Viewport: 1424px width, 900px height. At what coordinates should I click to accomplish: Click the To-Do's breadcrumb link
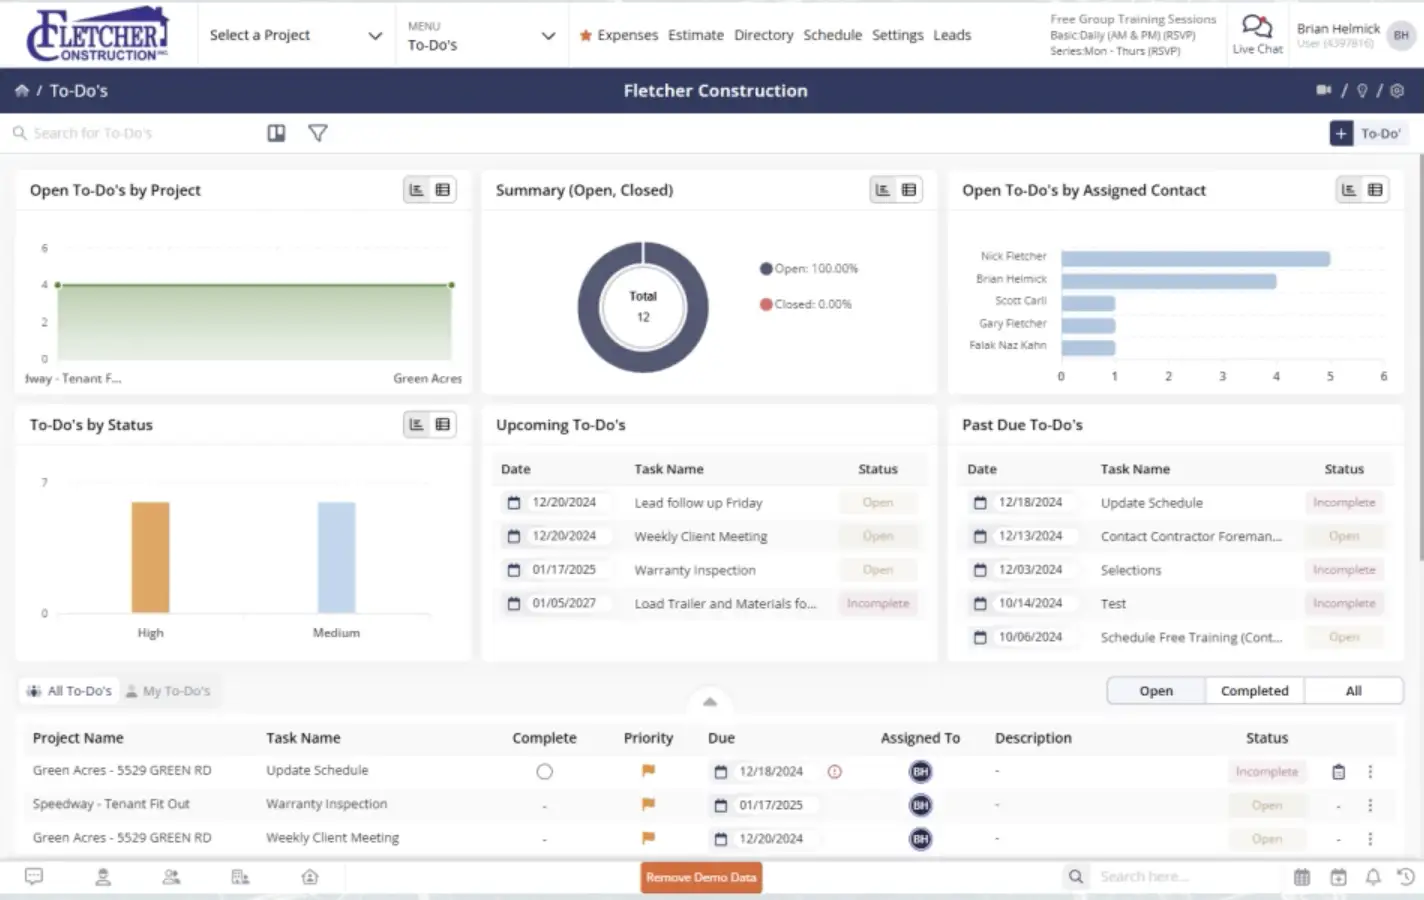coord(78,91)
